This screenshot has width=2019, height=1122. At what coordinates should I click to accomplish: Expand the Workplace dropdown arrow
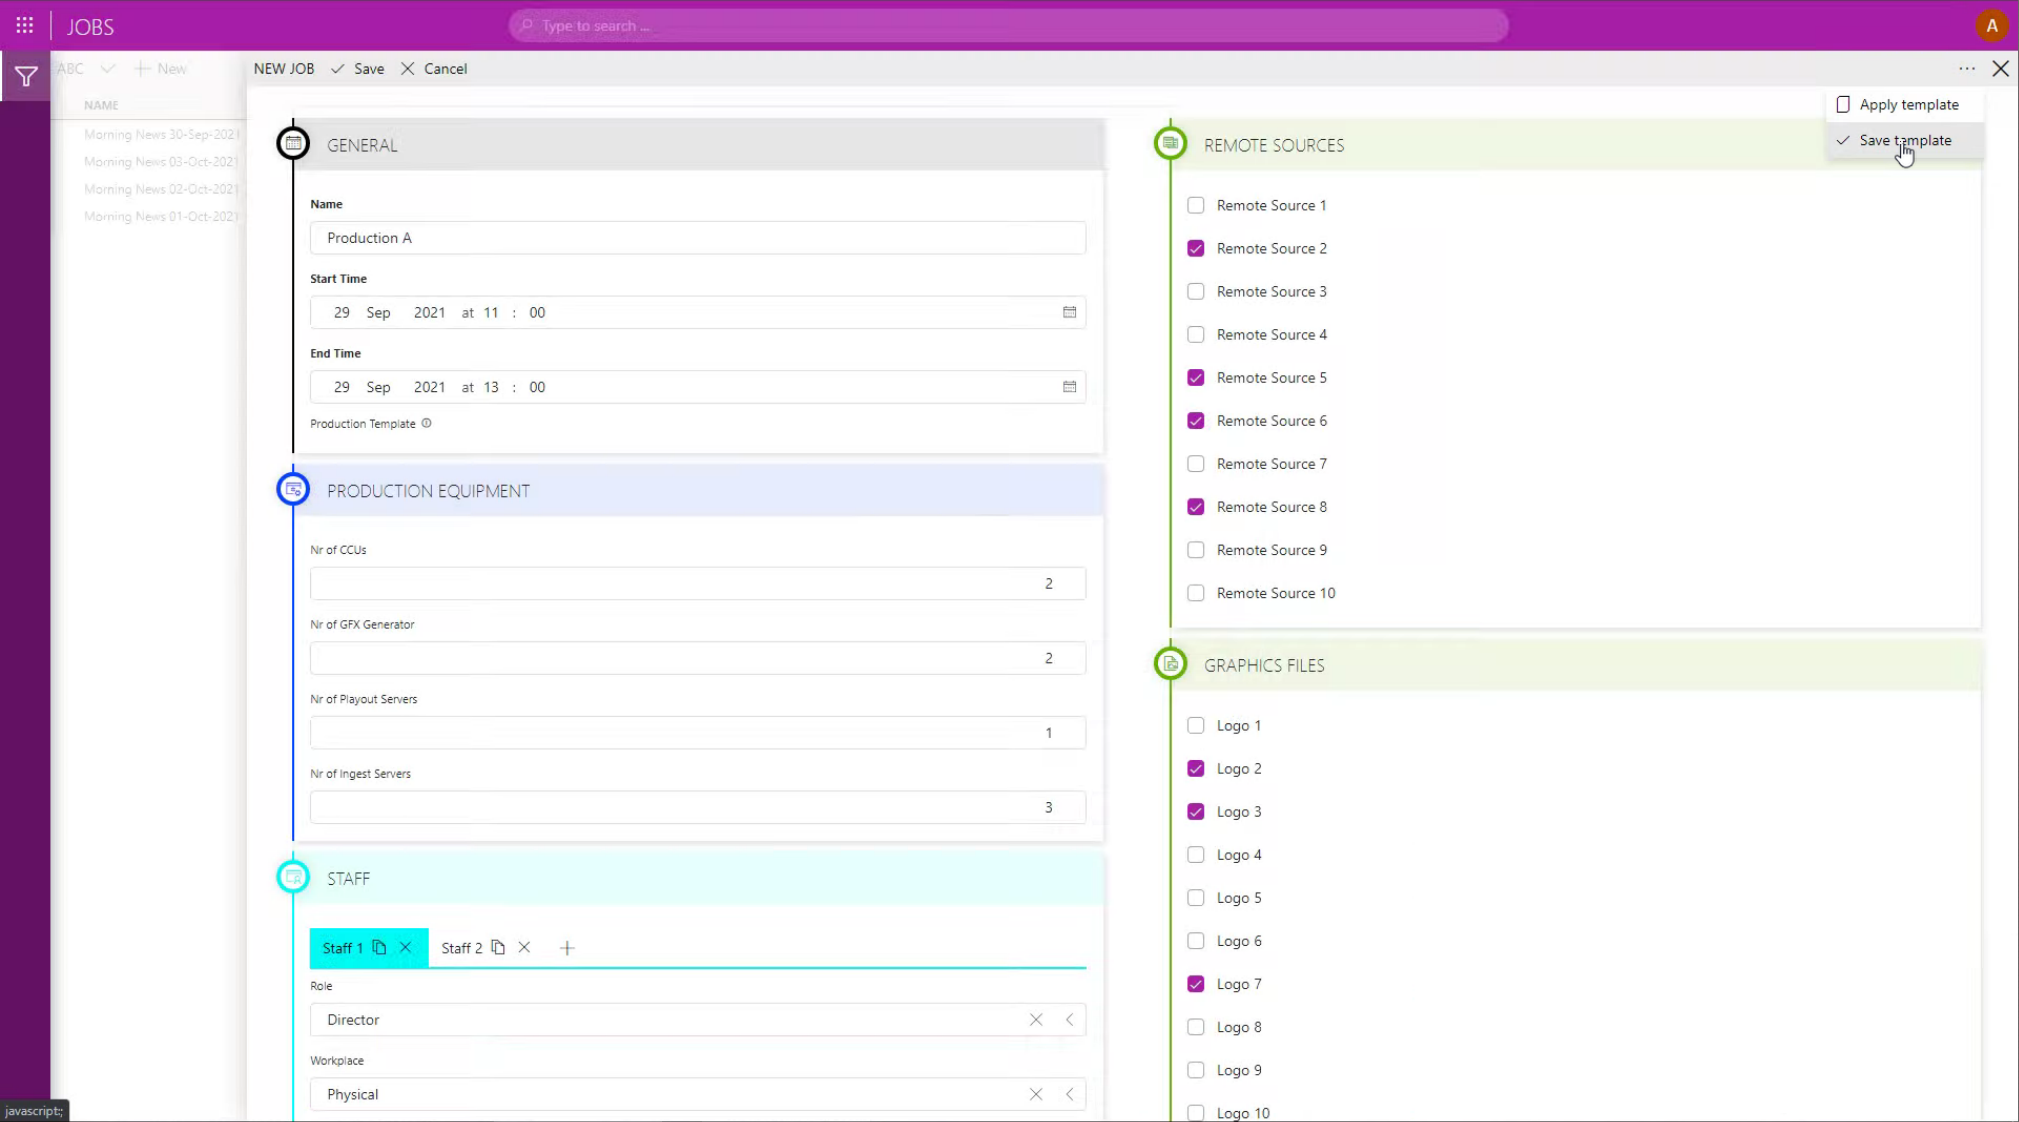pyautogui.click(x=1069, y=1094)
